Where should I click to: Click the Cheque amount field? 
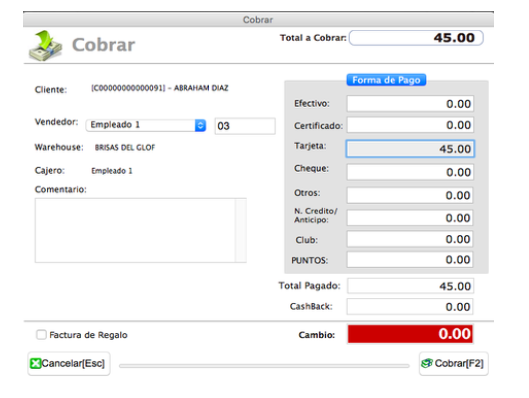click(x=410, y=172)
